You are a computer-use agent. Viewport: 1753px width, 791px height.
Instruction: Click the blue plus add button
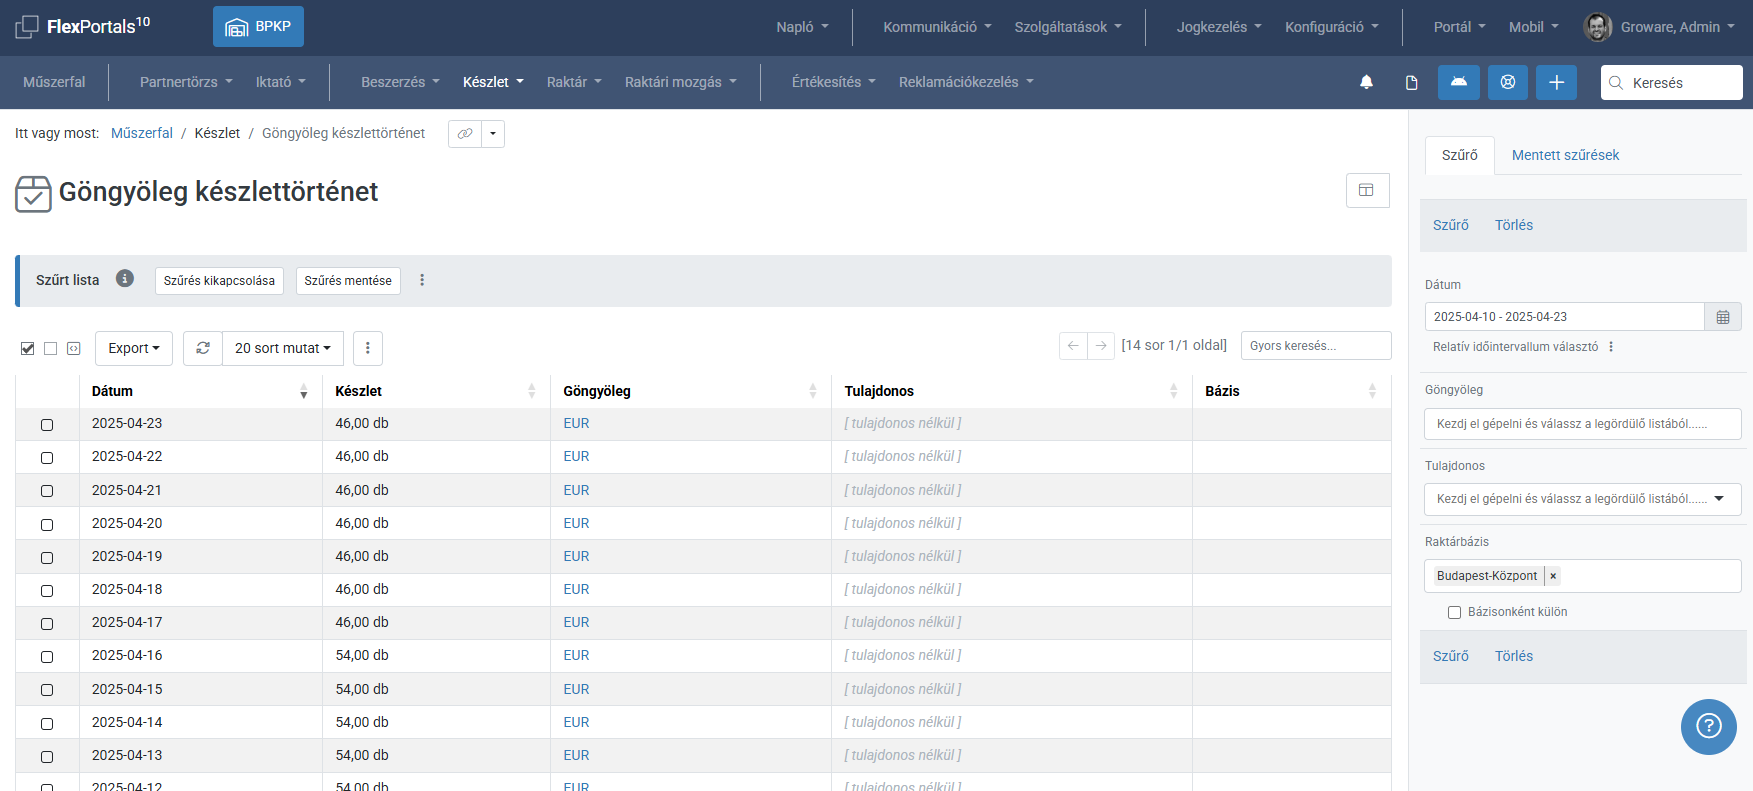click(x=1556, y=82)
